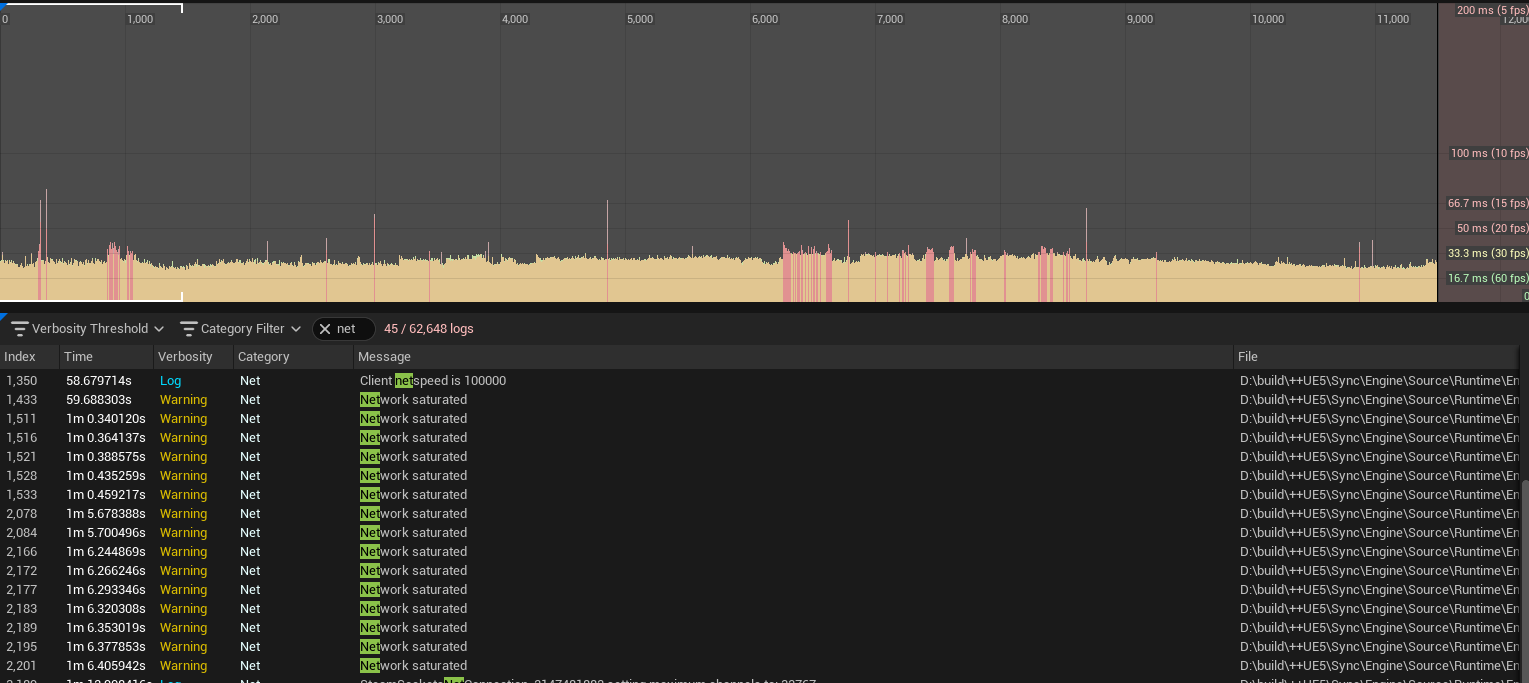Clear the 'net' search filter with X
Image resolution: width=1529 pixels, height=683 pixels.
click(x=325, y=329)
